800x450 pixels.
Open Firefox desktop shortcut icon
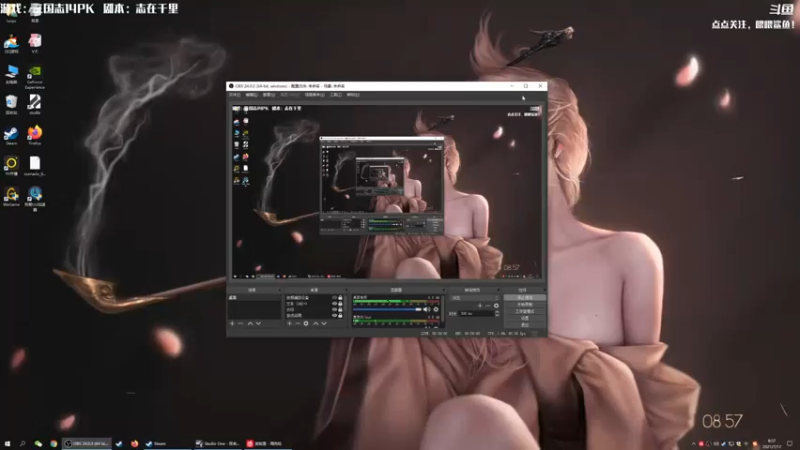(x=35, y=136)
